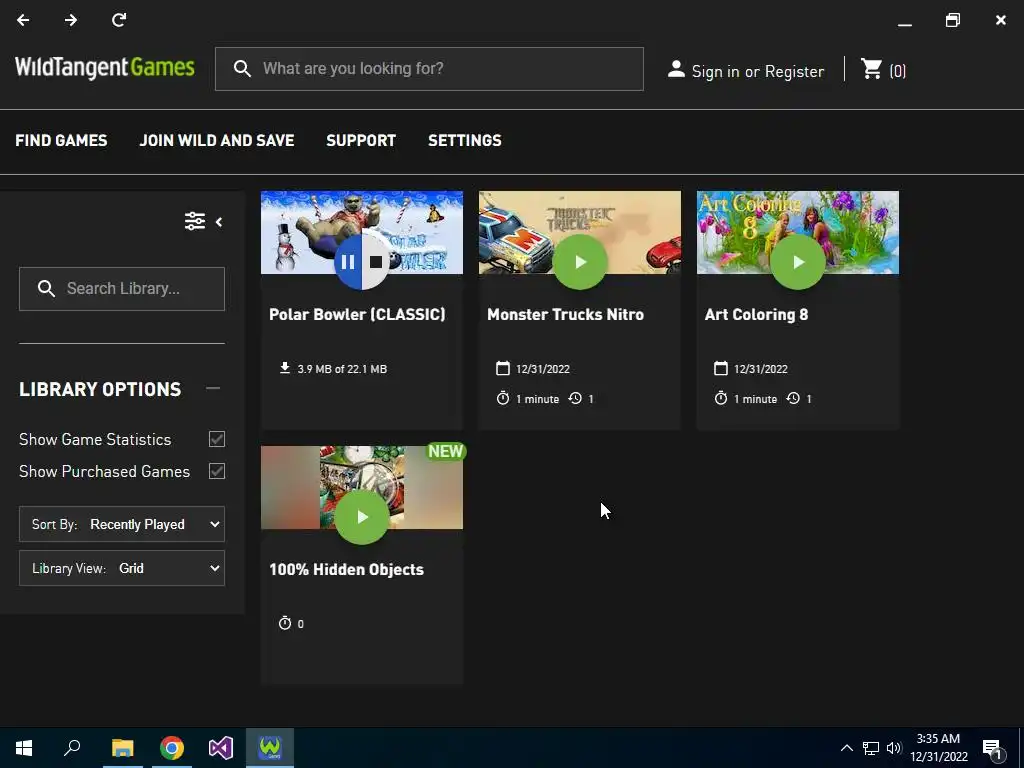
Task: Click Monster Trucks Nitro play count icon
Action: pyautogui.click(x=575, y=398)
